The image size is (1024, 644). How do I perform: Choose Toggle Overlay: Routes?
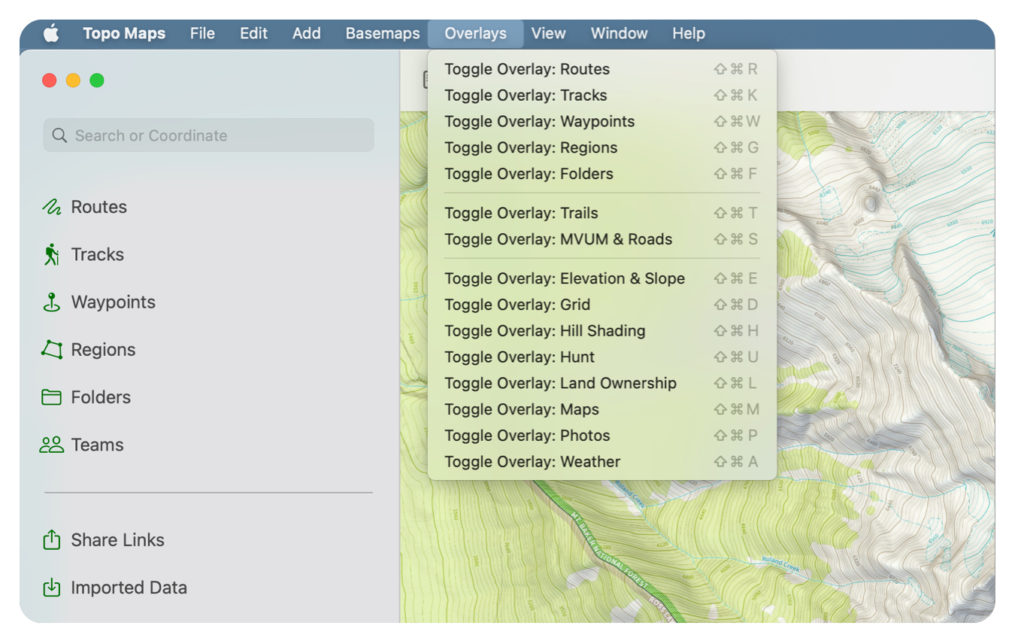coord(601,69)
